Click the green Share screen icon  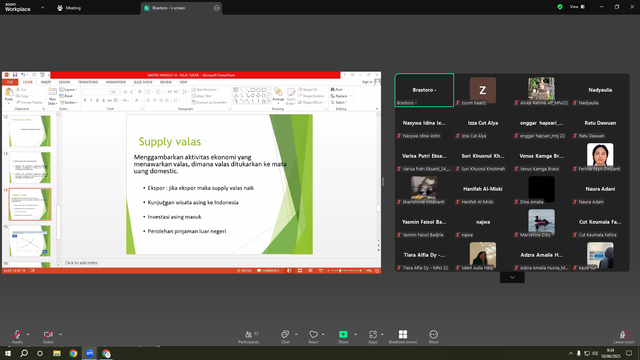pyautogui.click(x=343, y=334)
